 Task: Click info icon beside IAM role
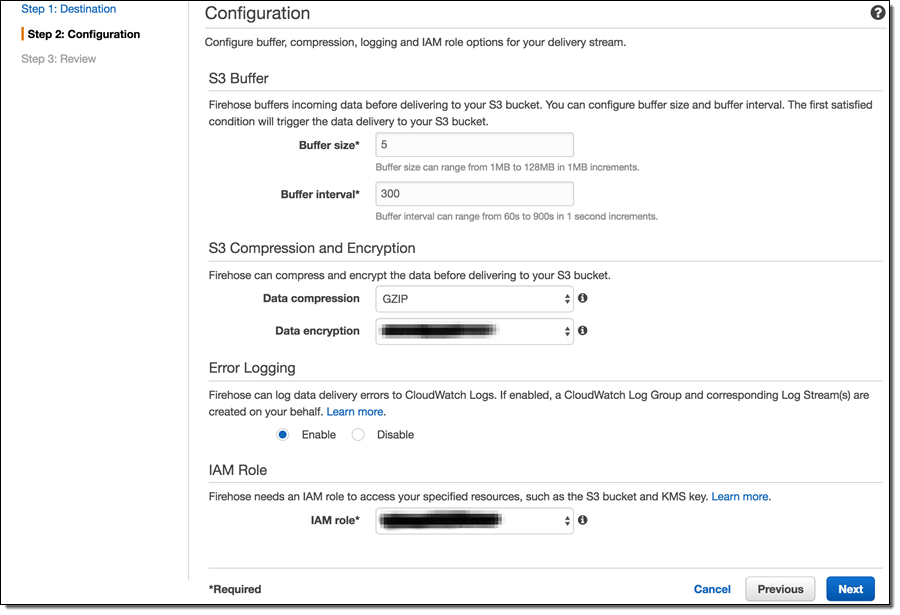coord(583,520)
